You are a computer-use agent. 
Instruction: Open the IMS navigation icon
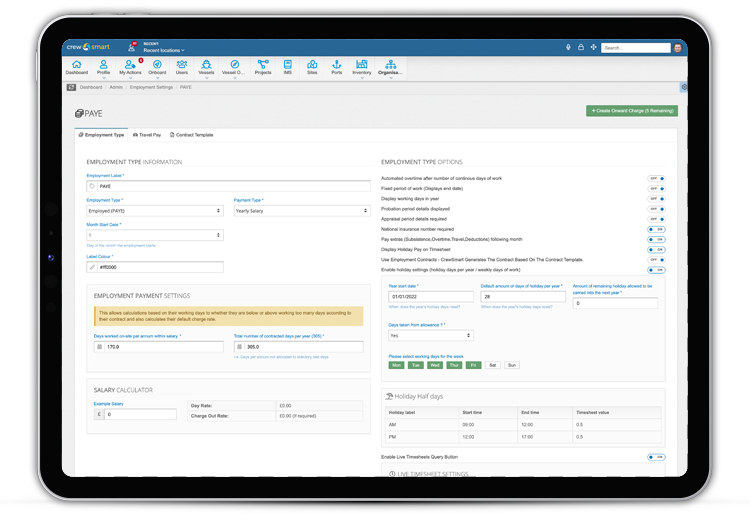pyautogui.click(x=288, y=66)
